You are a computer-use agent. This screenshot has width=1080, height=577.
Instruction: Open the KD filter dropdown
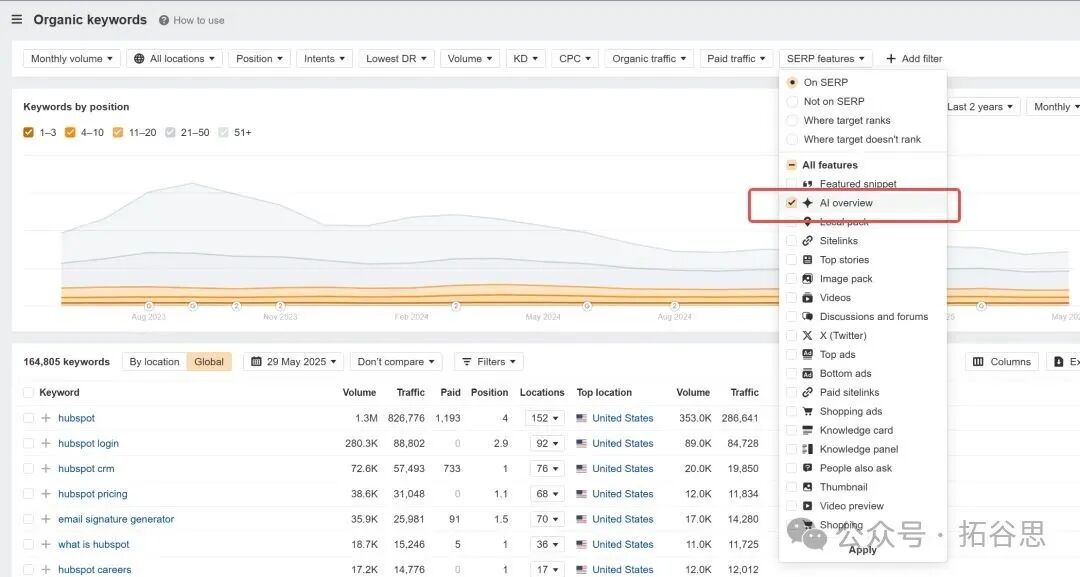point(525,59)
